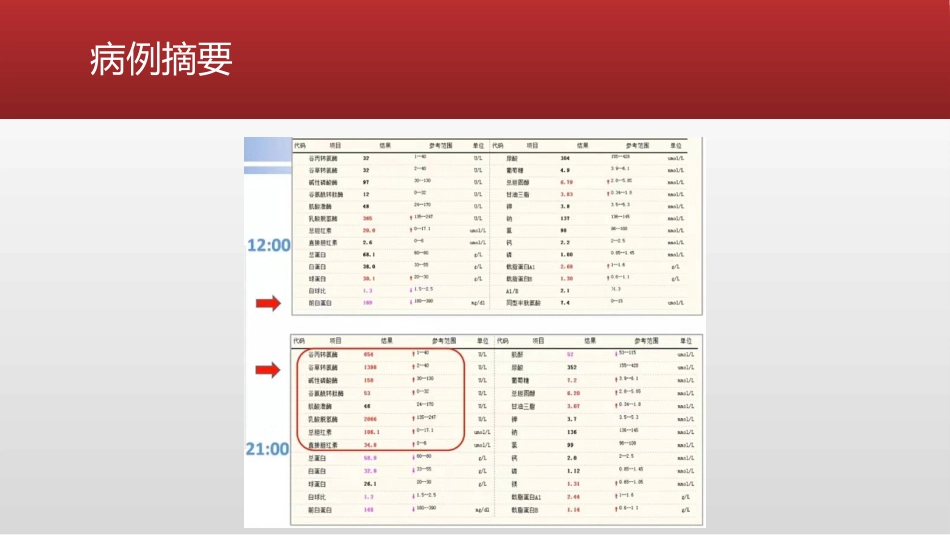This screenshot has width=950, height=535.
Task: Click glucose value 4.9
Action: [565, 170]
